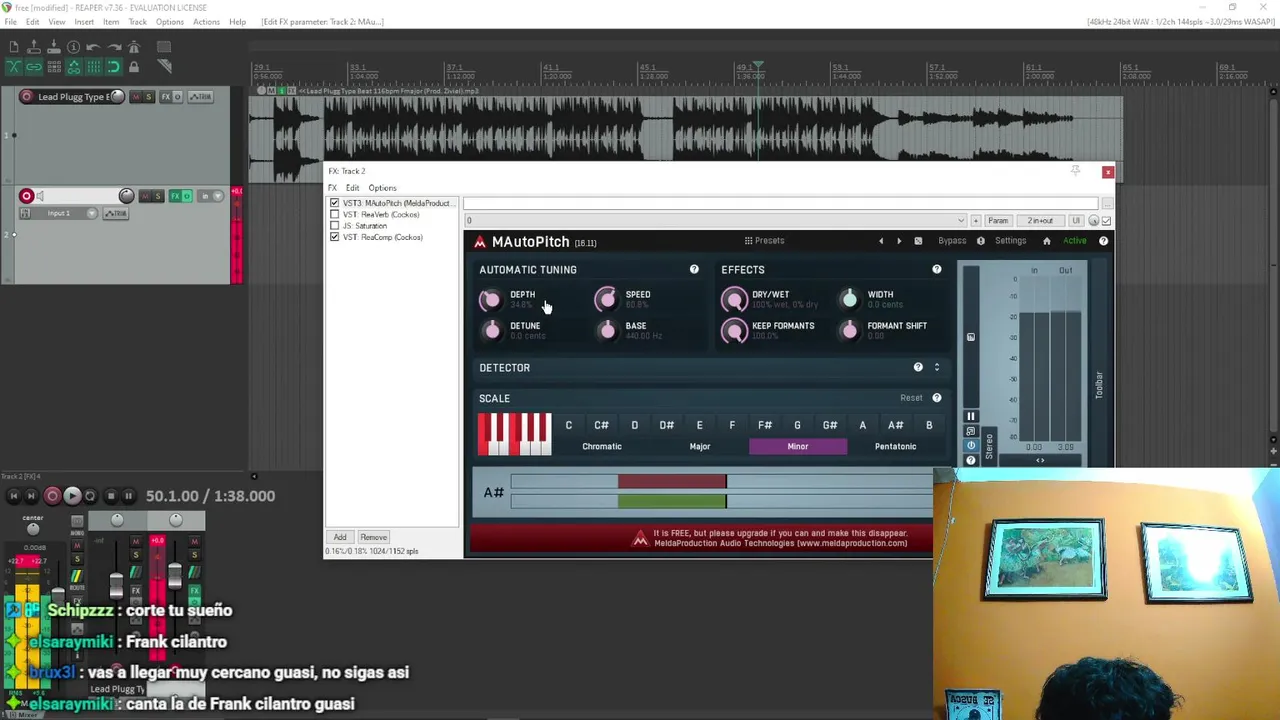The height and width of the screenshot is (720, 1280).
Task: Click the randomize preset icon in MAutoPitch
Action: [918, 241]
